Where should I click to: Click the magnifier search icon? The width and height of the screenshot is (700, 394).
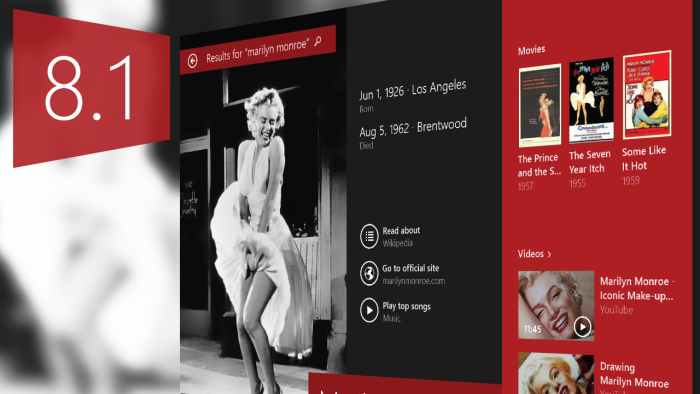click(x=318, y=41)
